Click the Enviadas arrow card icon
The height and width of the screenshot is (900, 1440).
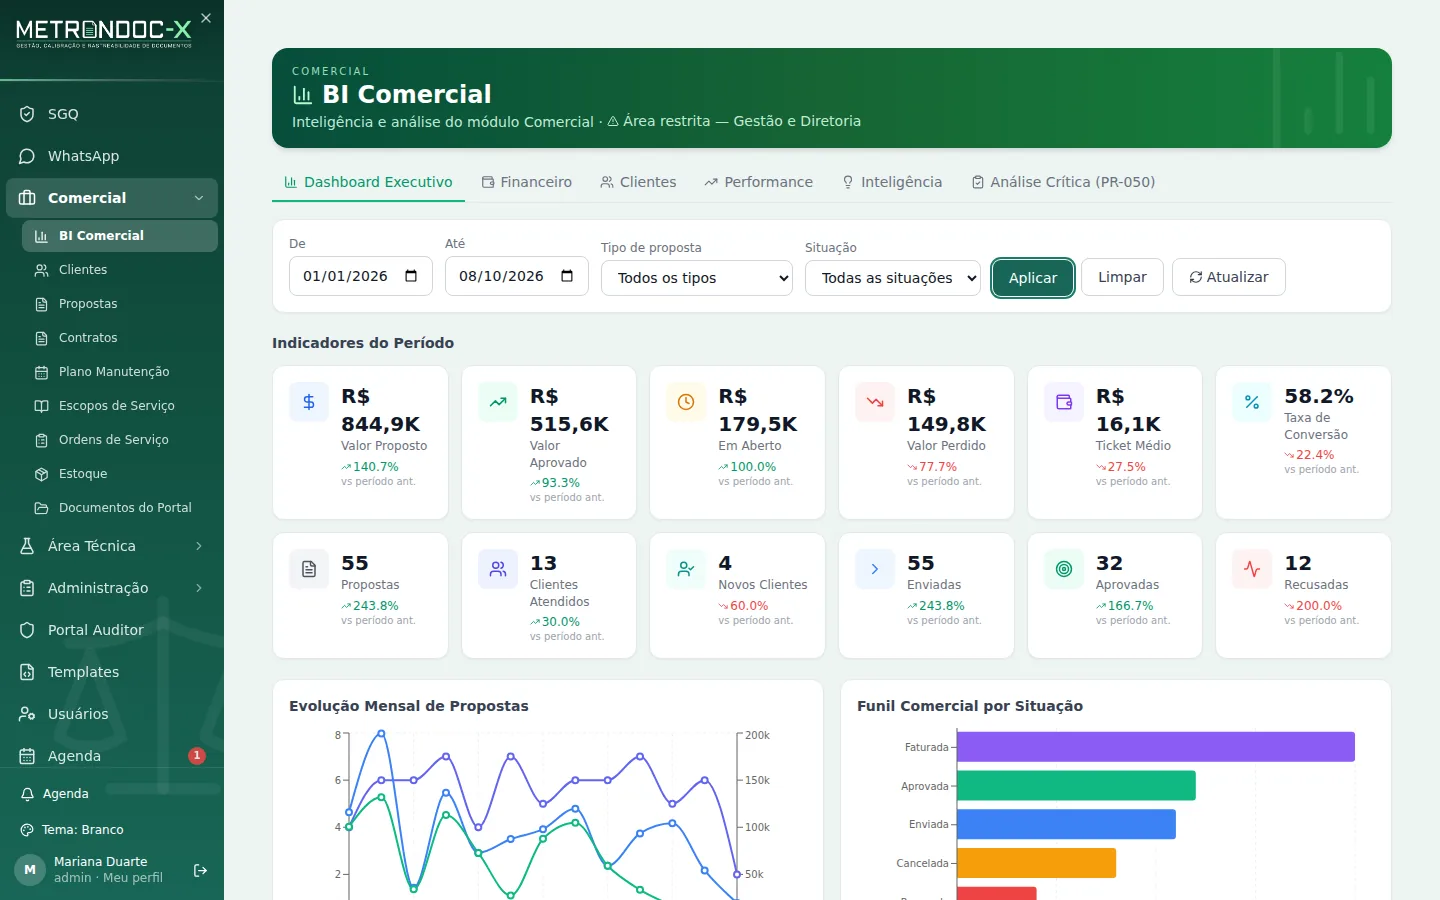pos(875,569)
